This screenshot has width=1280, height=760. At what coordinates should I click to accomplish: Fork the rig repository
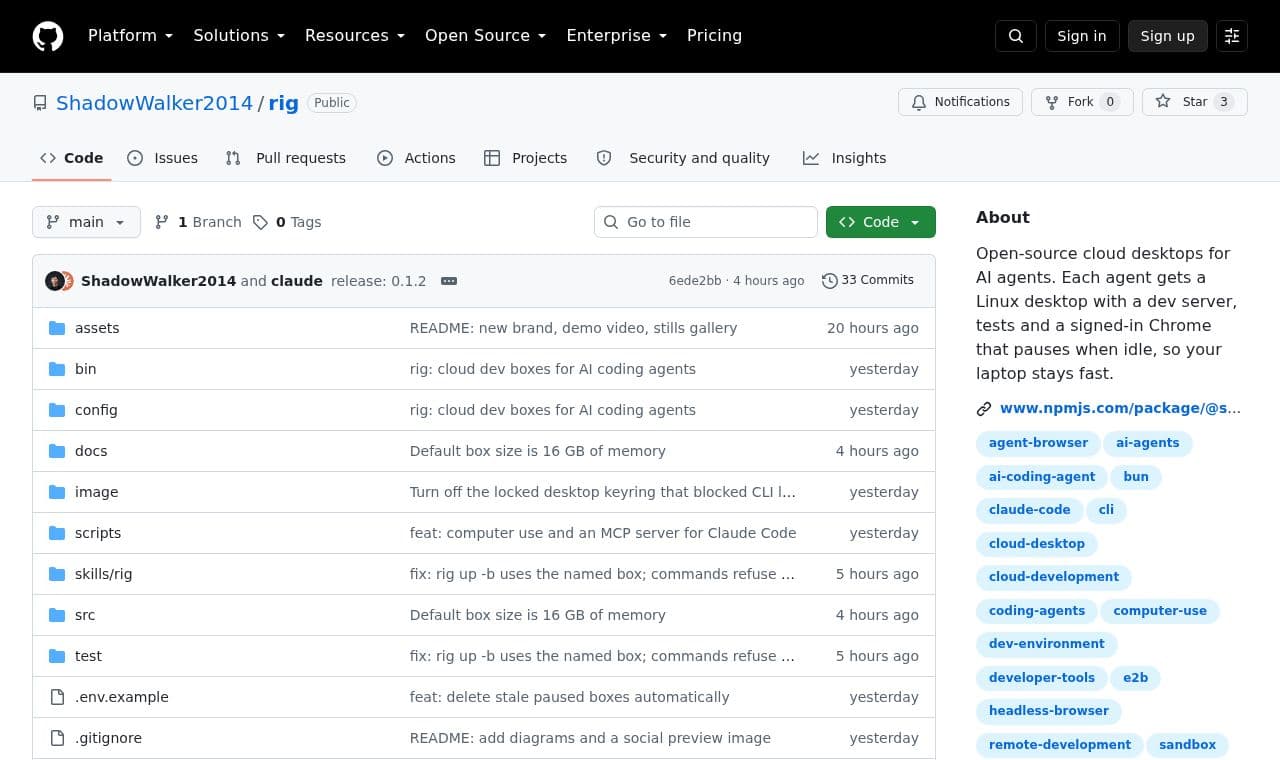tap(1082, 102)
